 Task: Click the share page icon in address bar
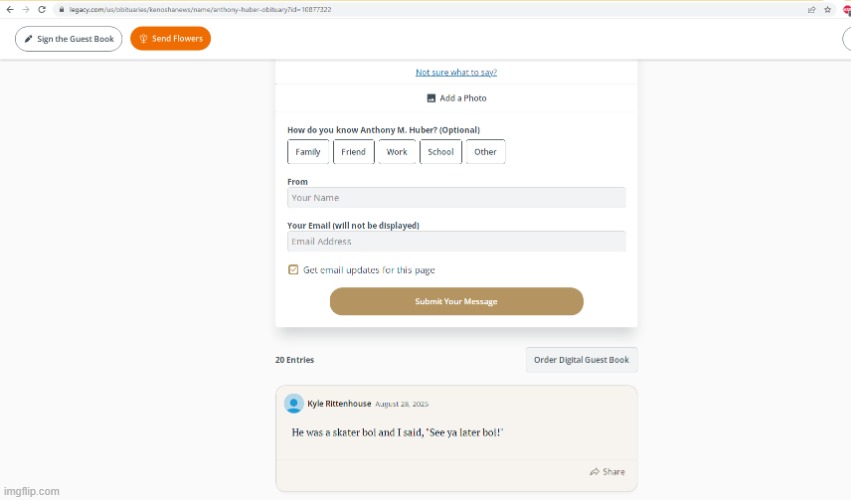click(x=811, y=9)
